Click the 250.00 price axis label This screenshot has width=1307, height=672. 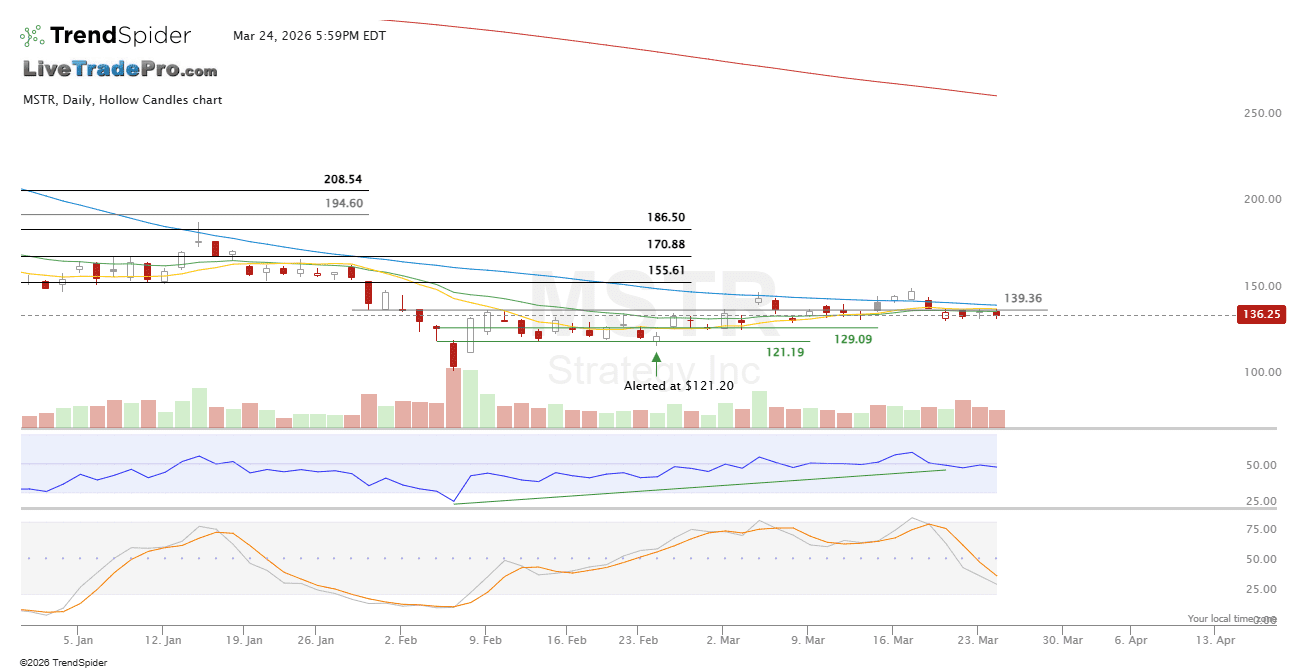1262,113
